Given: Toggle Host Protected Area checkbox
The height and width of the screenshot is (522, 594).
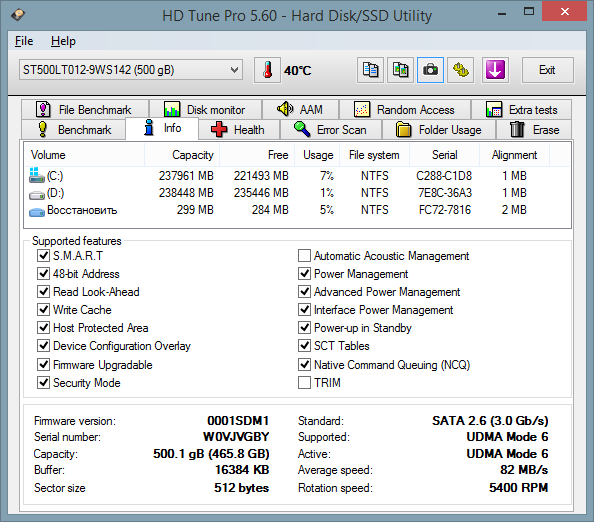Looking at the screenshot, I should click(43, 327).
